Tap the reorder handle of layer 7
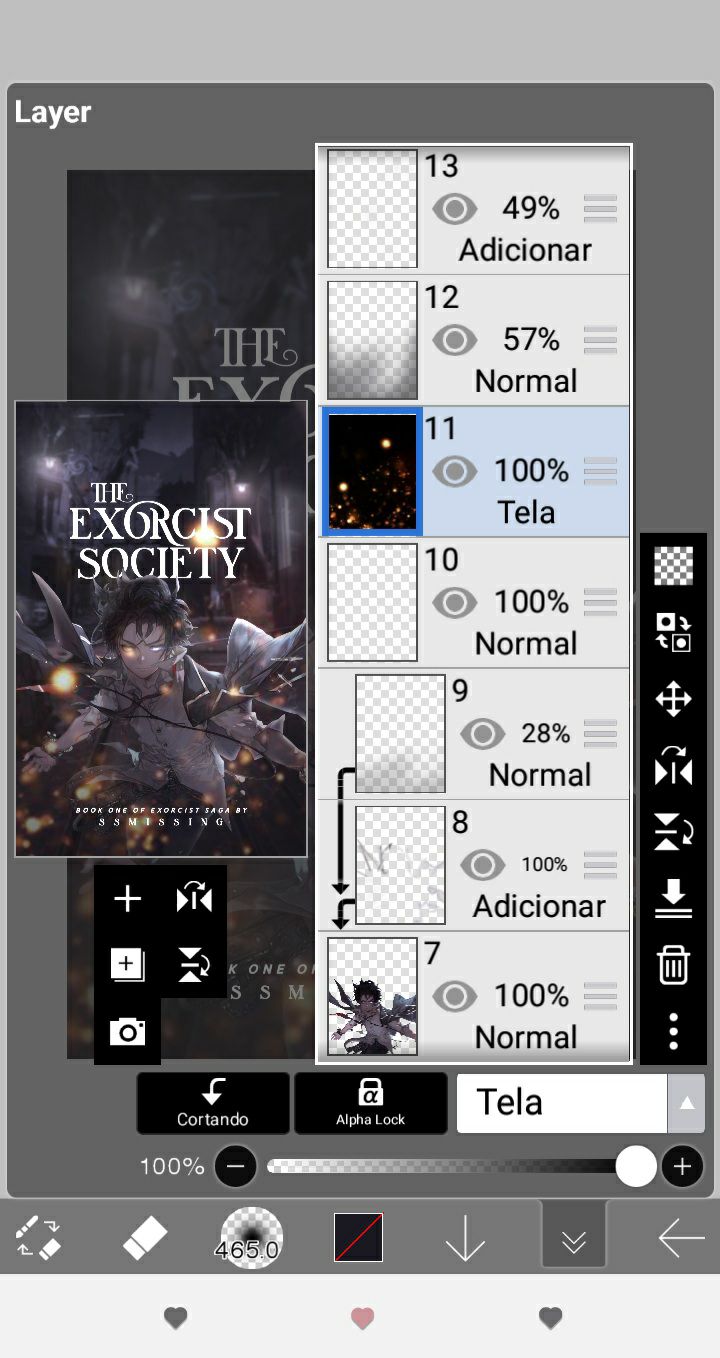Image resolution: width=720 pixels, height=1358 pixels. (x=600, y=996)
